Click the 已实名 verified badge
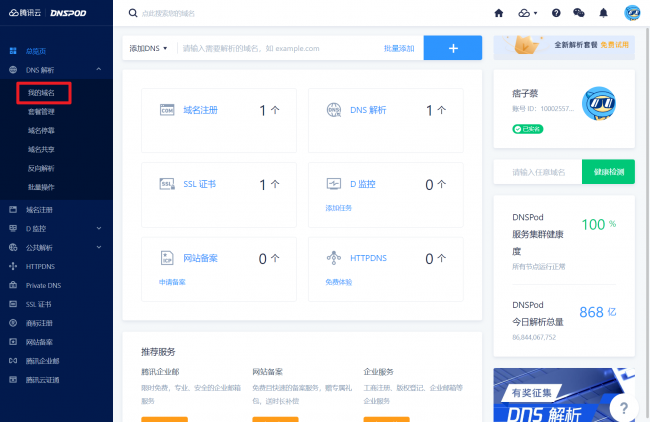650x422 pixels. pyautogui.click(x=527, y=129)
